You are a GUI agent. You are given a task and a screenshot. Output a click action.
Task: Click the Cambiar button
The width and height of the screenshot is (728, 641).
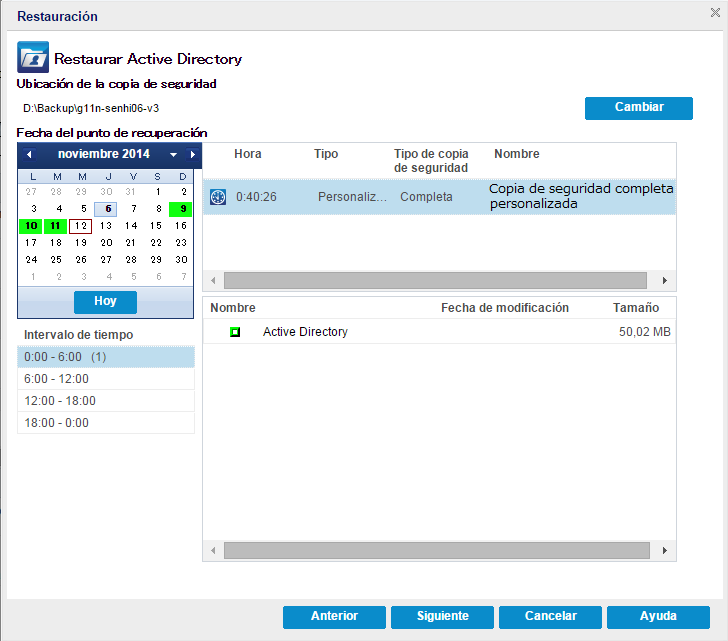(639, 108)
